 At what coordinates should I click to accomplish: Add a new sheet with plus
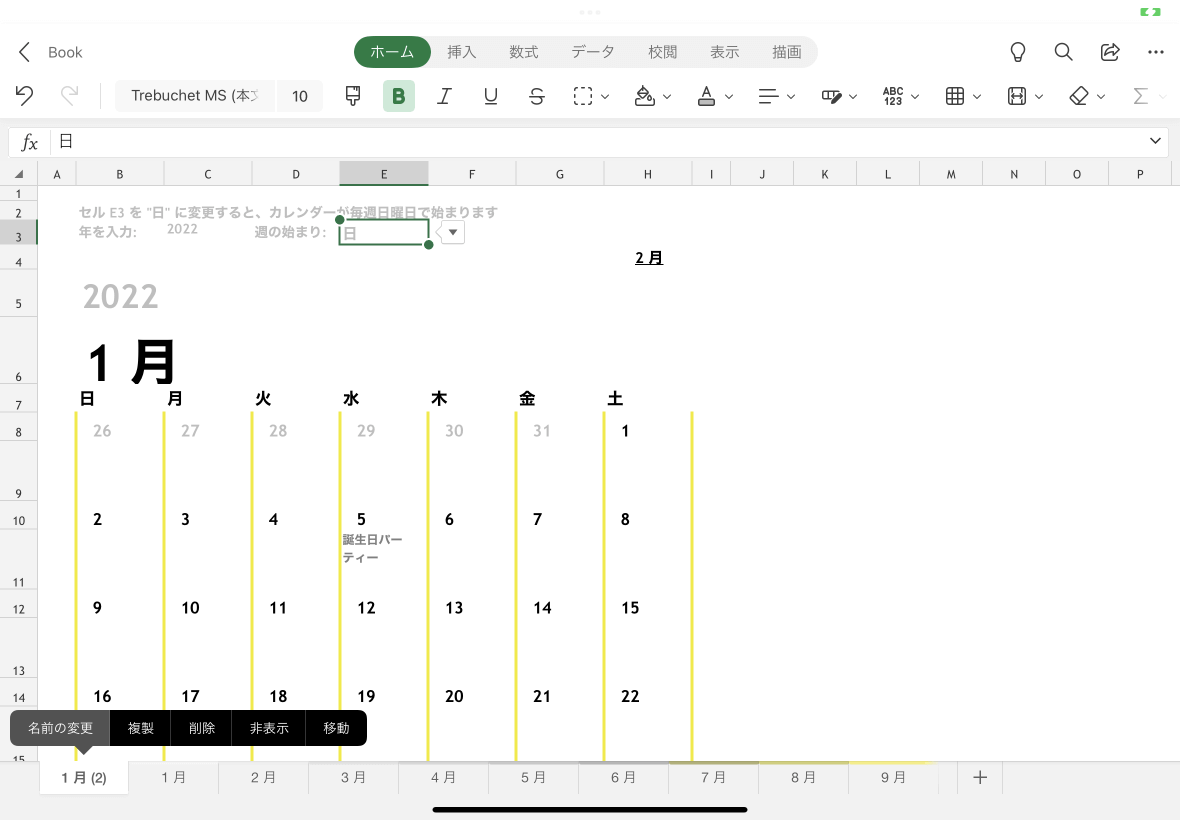pyautogui.click(x=980, y=778)
